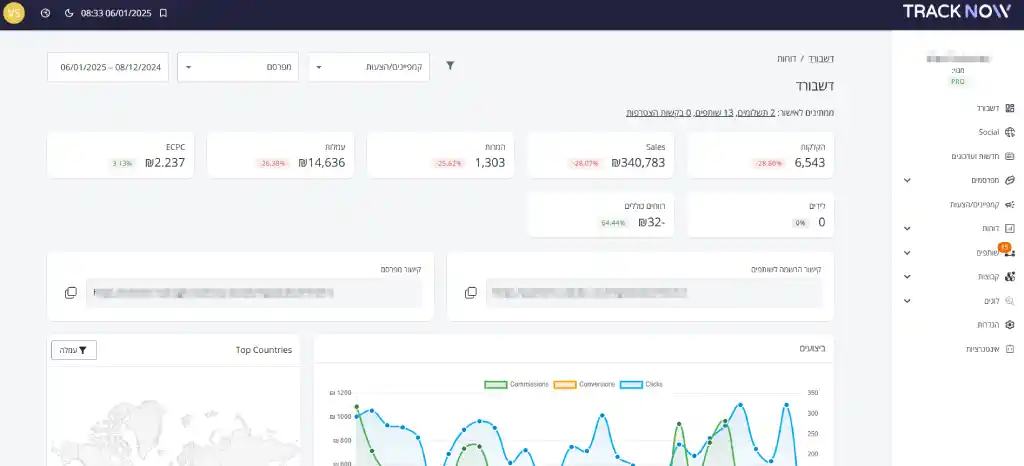
Task: Toggle the Conversions legend swatch
Action: pyautogui.click(x=565, y=384)
